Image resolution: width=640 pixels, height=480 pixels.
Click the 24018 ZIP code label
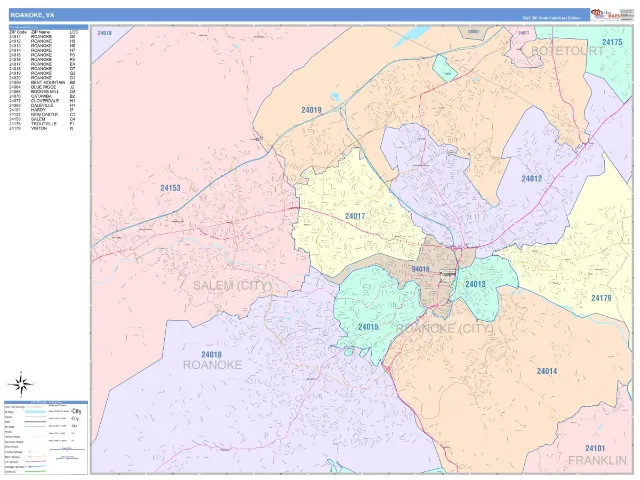pos(211,354)
